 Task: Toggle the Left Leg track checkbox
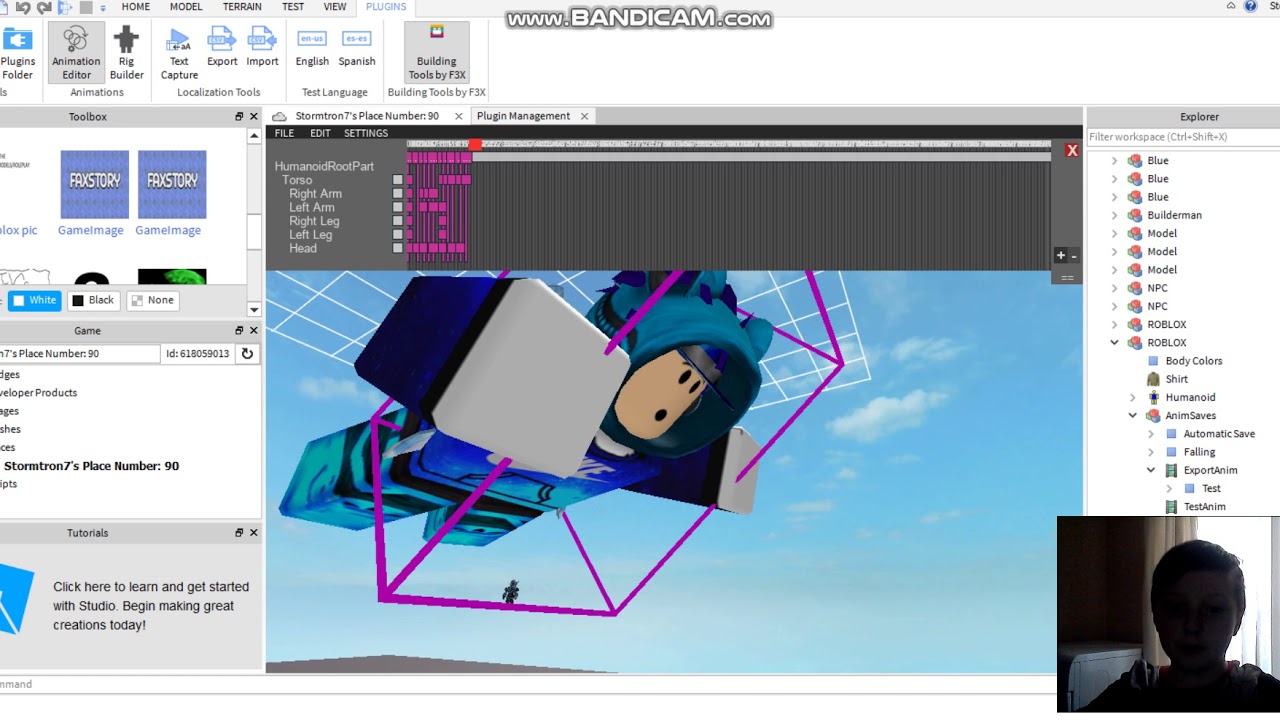[397, 235]
